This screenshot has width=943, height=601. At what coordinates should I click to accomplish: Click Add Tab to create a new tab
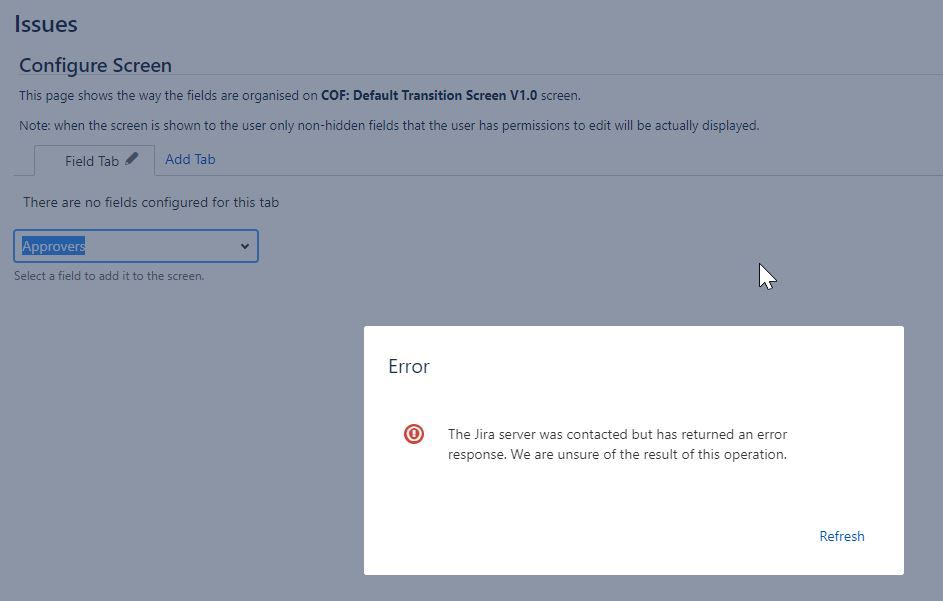click(x=190, y=159)
